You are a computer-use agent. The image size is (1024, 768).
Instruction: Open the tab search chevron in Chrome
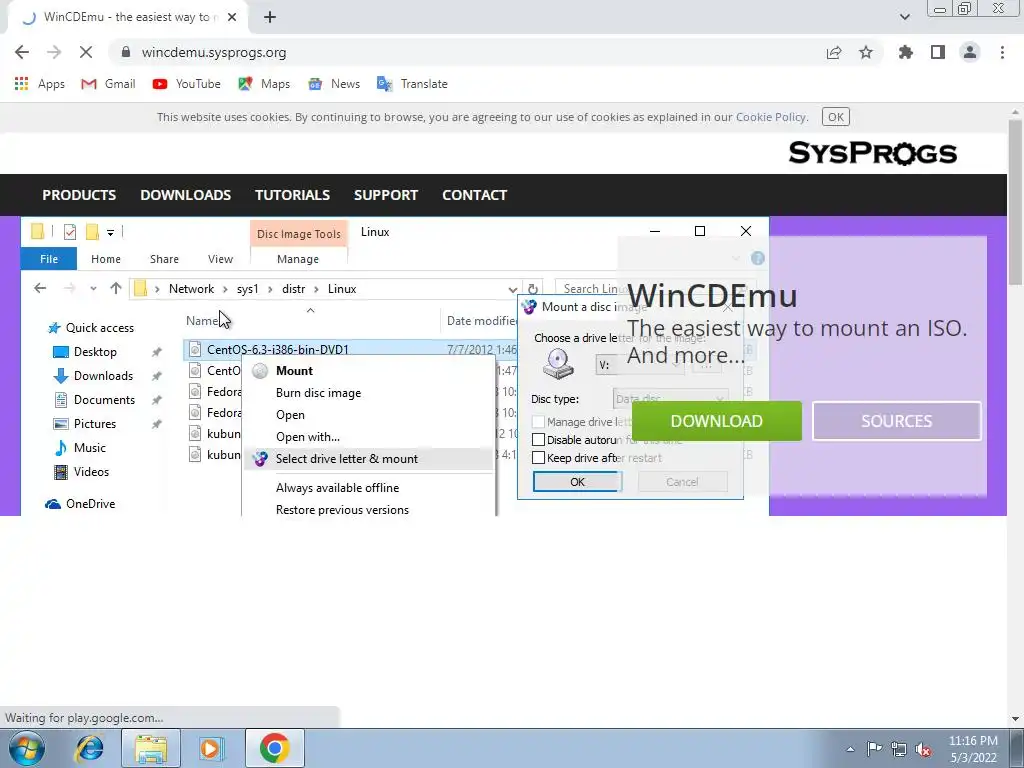click(904, 17)
